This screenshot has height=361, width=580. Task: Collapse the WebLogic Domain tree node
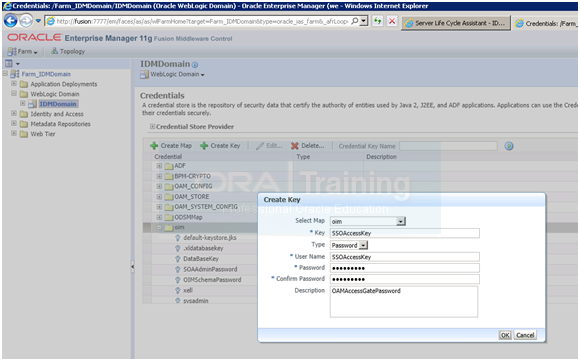click(14, 94)
